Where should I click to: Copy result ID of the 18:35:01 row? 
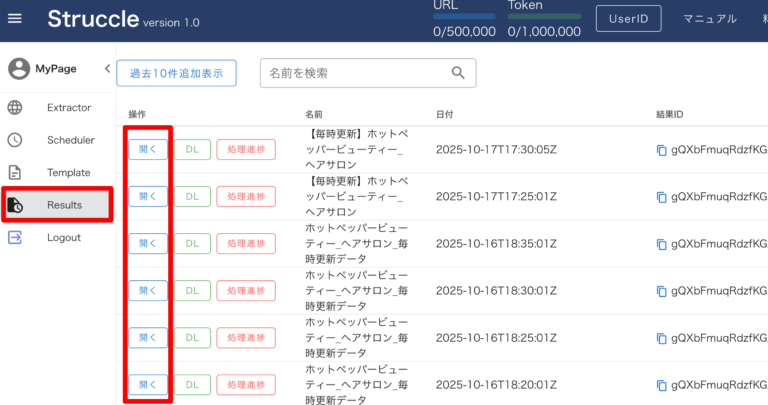coord(661,243)
